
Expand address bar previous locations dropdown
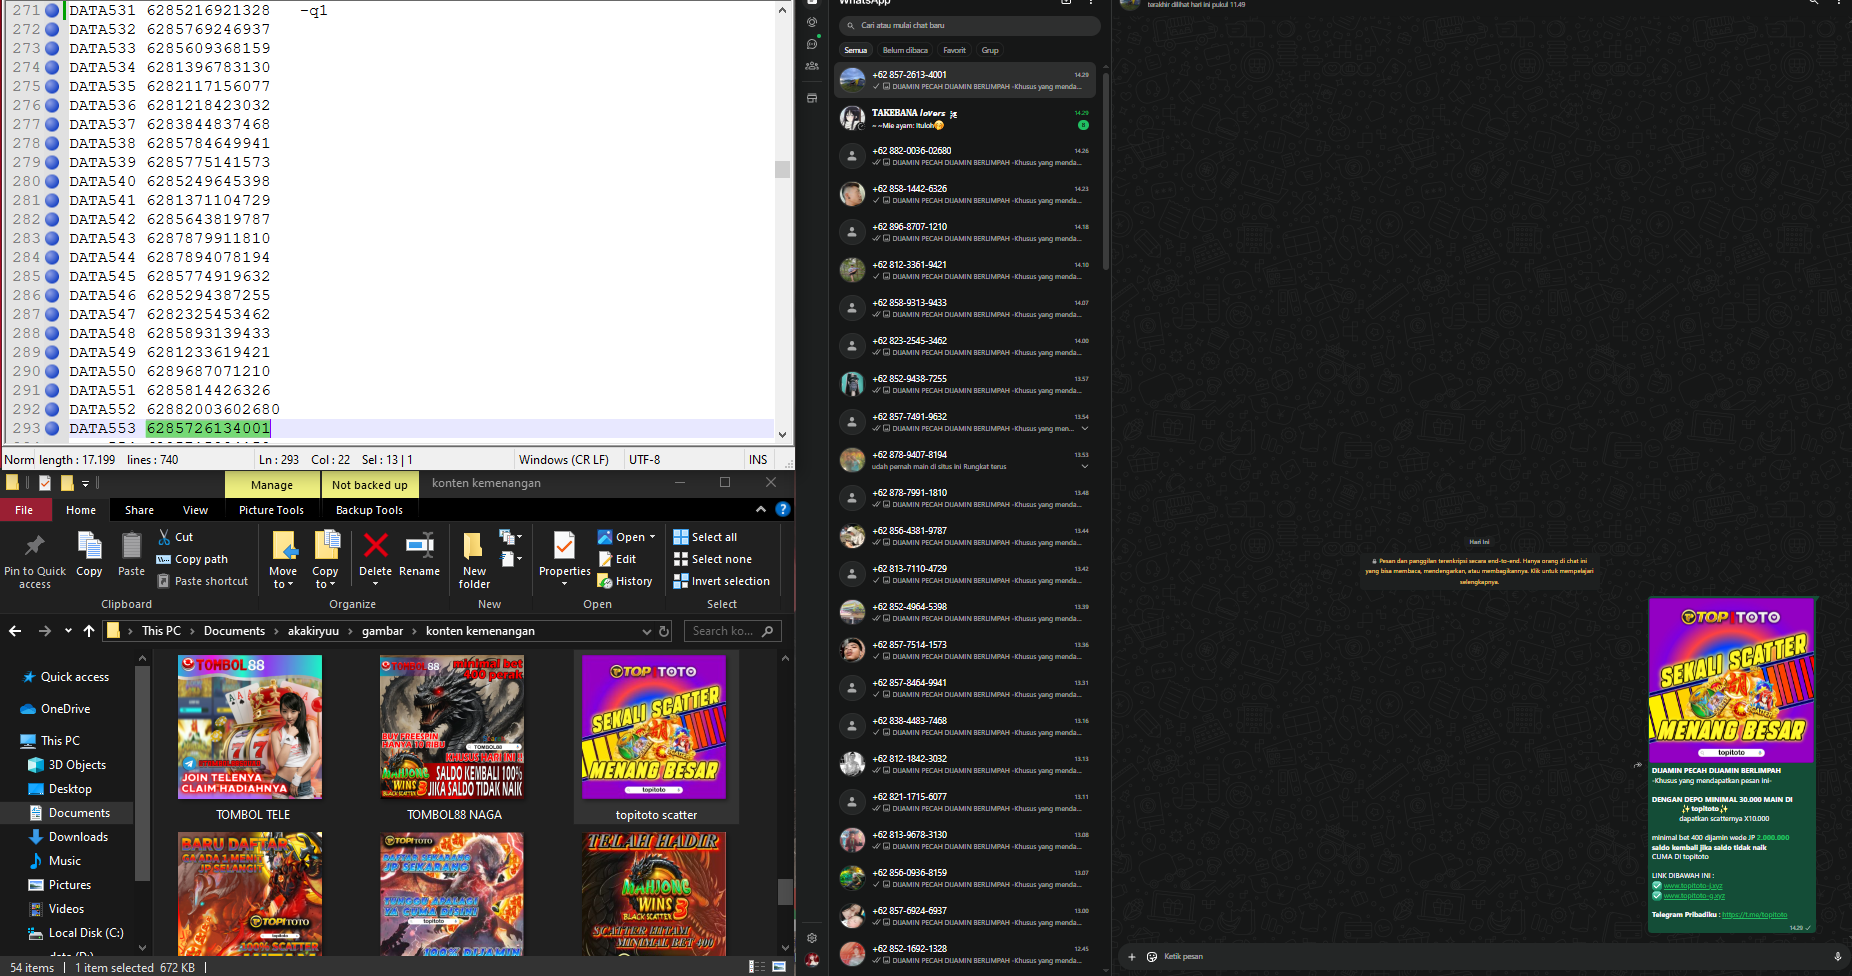[646, 631]
